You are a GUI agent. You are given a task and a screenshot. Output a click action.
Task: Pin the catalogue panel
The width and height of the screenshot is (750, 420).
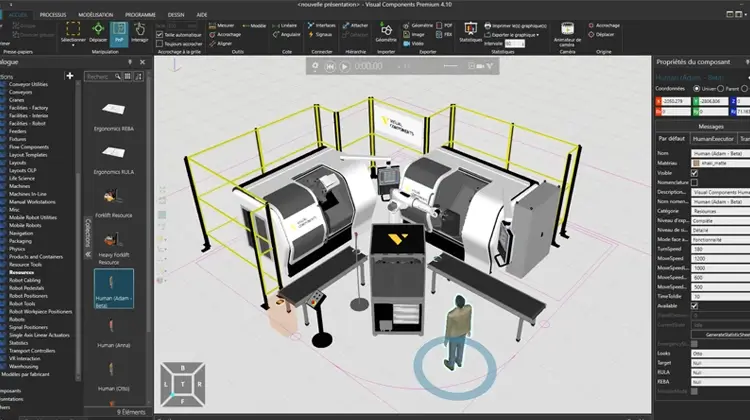click(x=130, y=62)
